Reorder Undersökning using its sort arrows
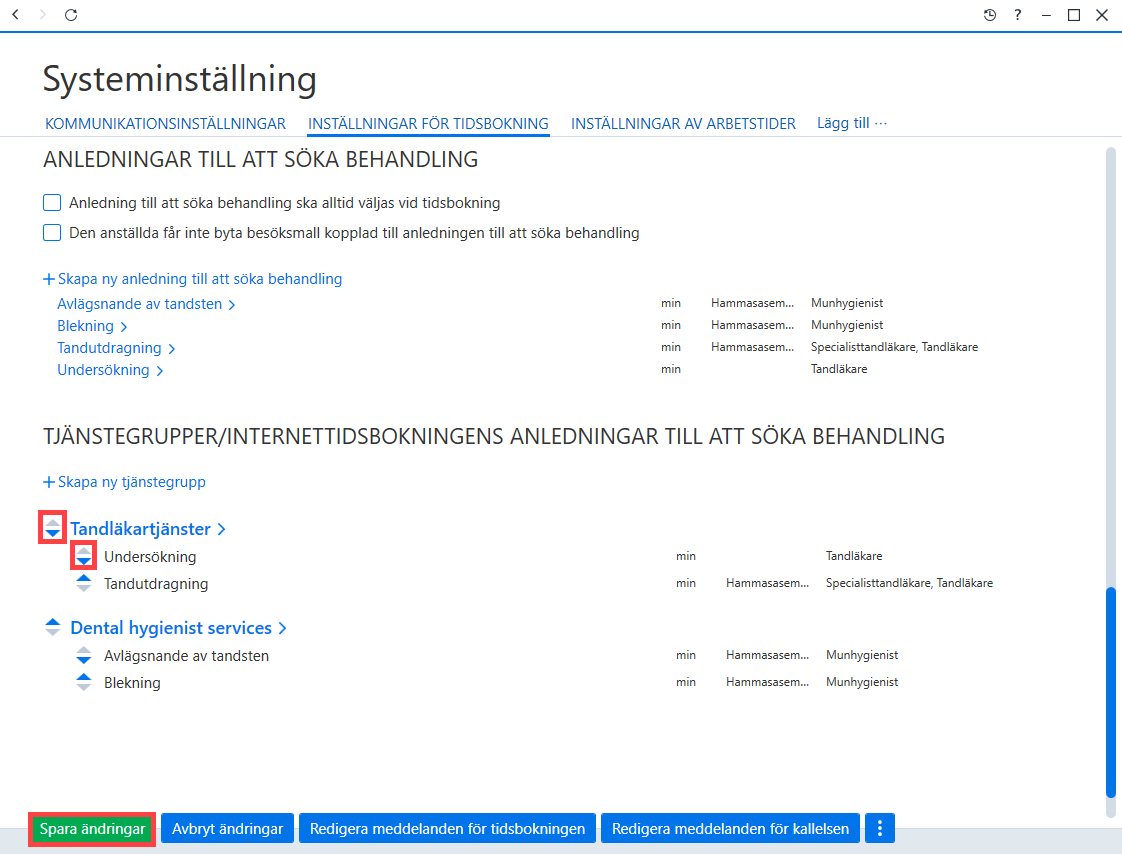The image size is (1122, 854). 84,556
